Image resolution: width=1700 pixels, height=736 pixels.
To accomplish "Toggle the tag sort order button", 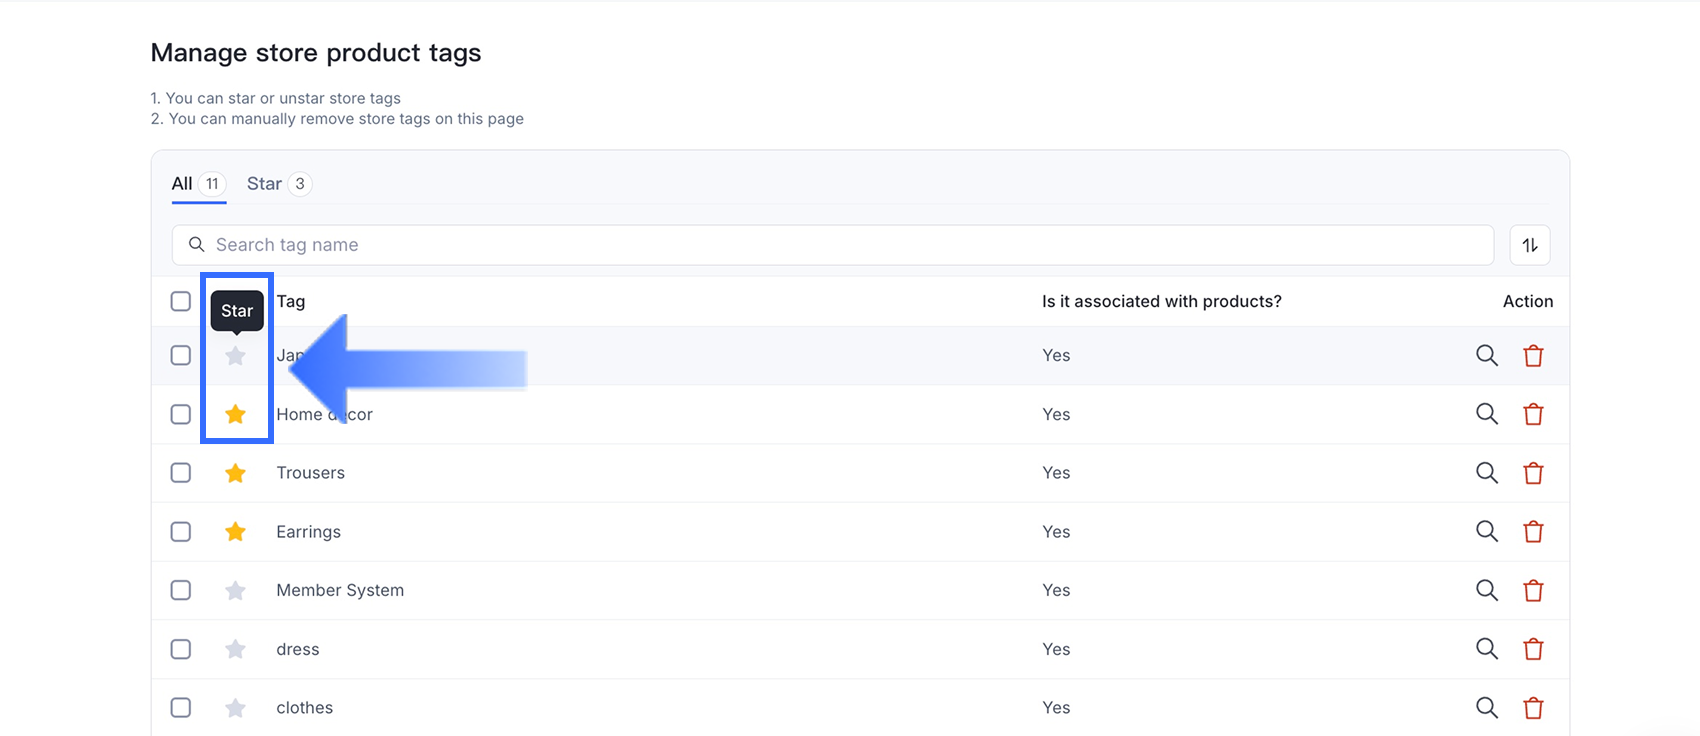I will pos(1529,245).
